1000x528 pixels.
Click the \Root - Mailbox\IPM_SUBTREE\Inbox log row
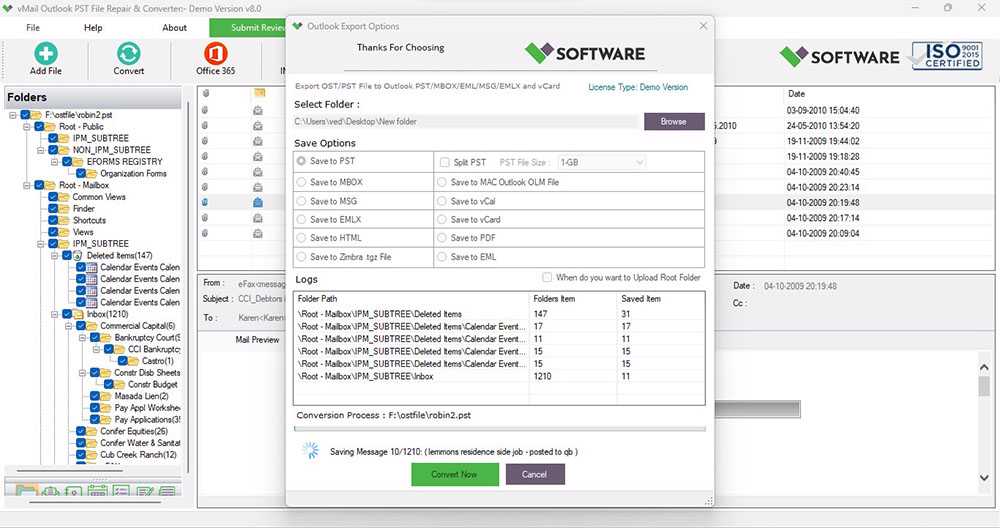point(499,377)
